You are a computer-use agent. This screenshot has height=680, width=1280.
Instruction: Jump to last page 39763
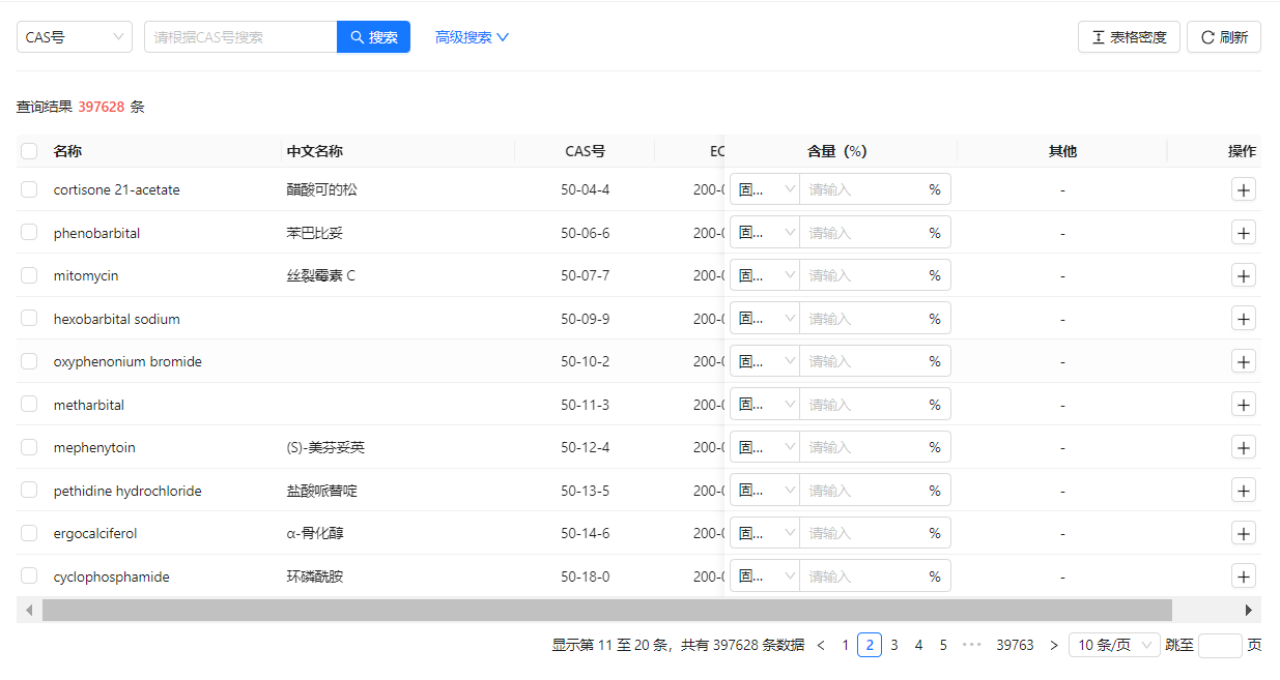click(1014, 646)
